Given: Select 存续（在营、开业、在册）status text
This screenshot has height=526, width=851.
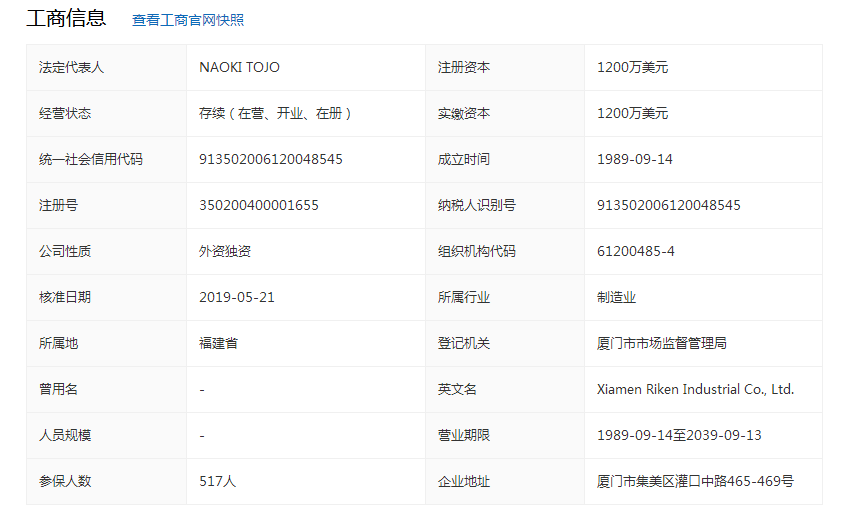Looking at the screenshot, I should tap(275, 113).
